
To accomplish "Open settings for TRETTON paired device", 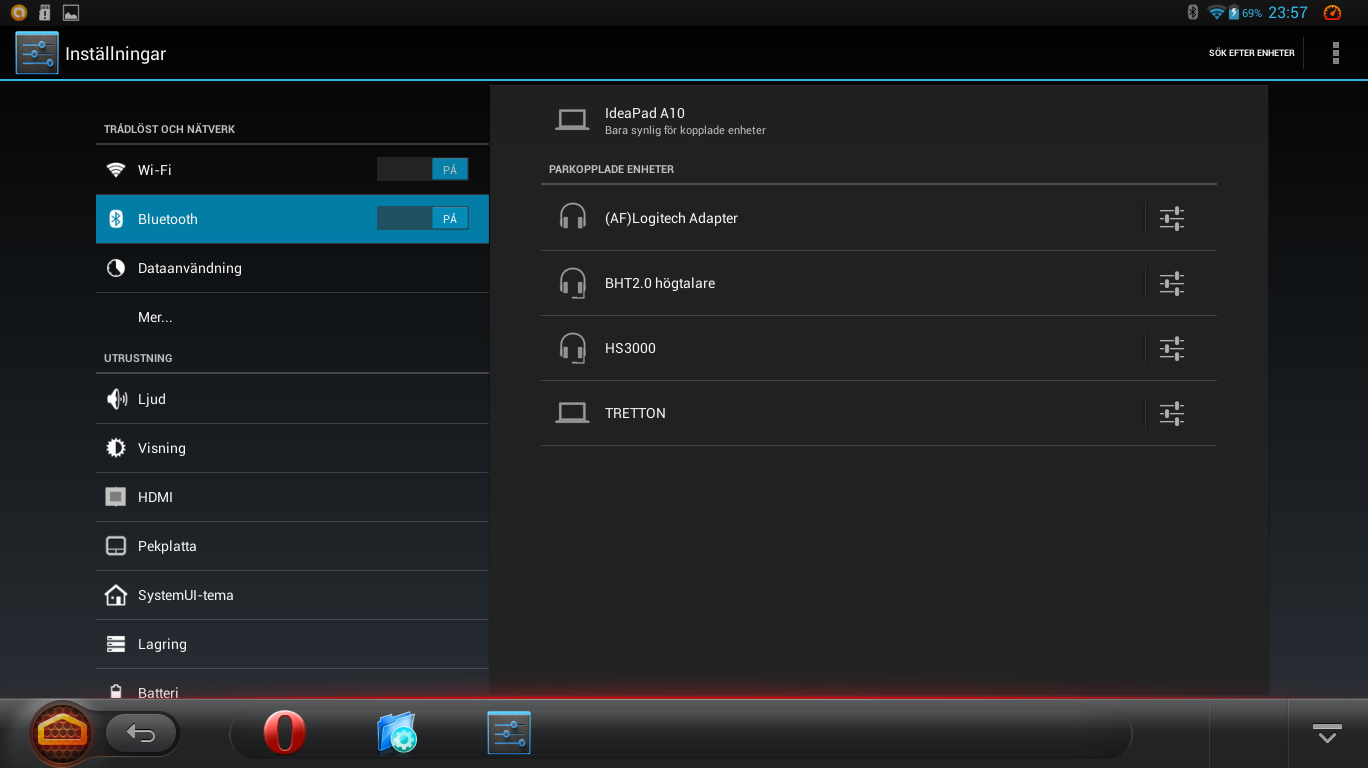I will (x=1172, y=413).
